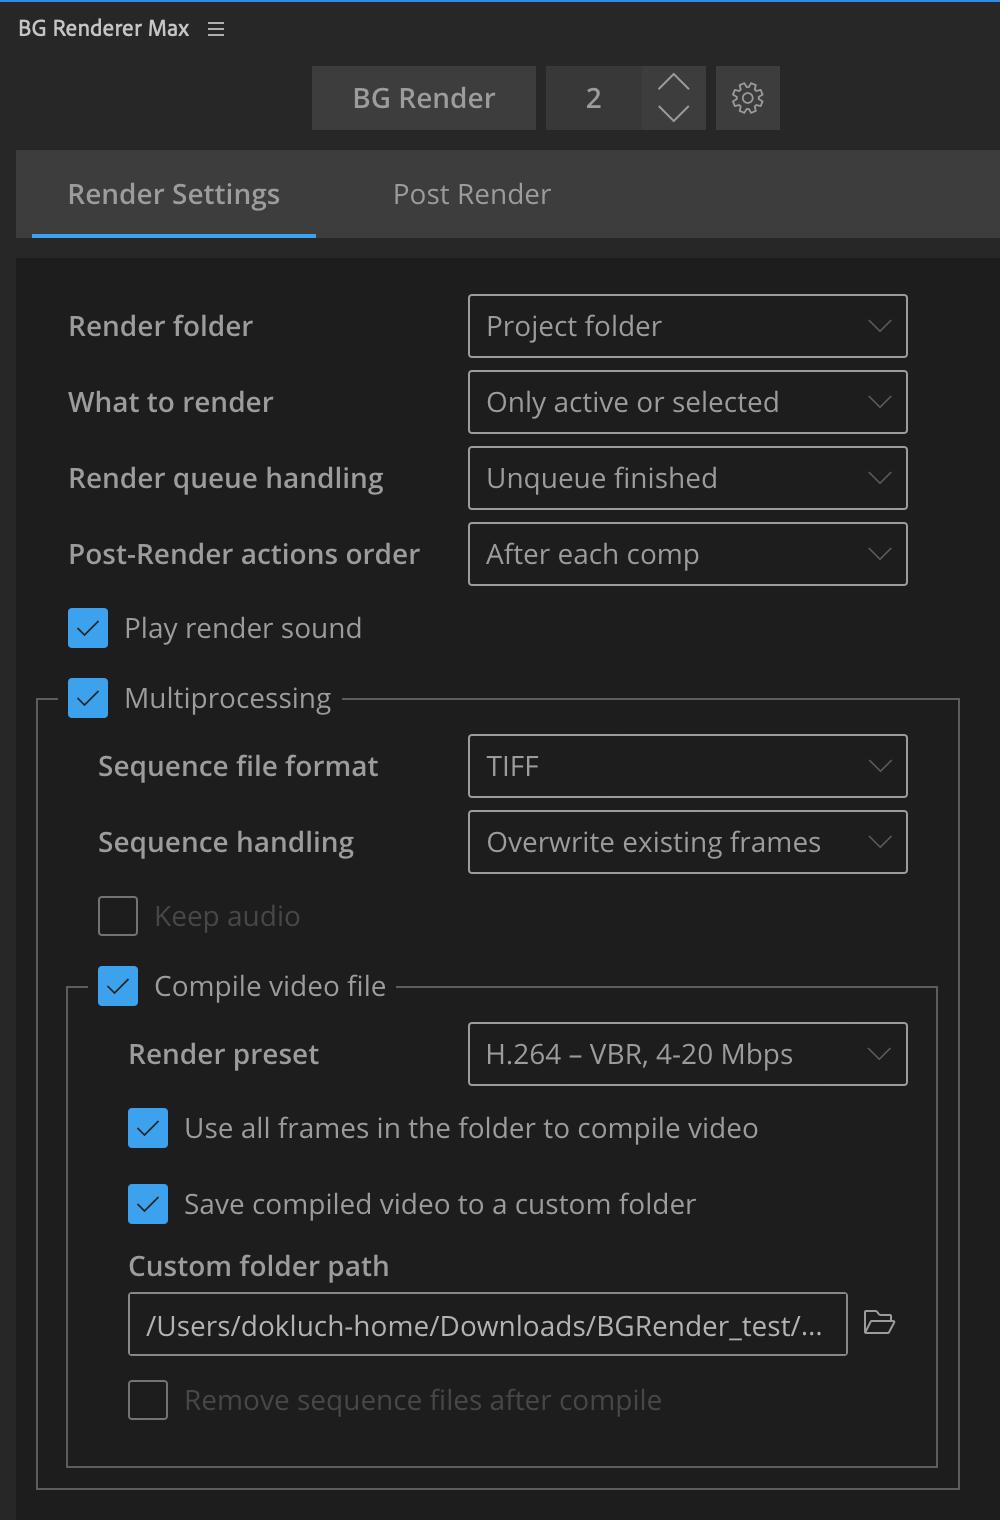
Task: Edit the Custom folder path field
Action: click(487, 1323)
